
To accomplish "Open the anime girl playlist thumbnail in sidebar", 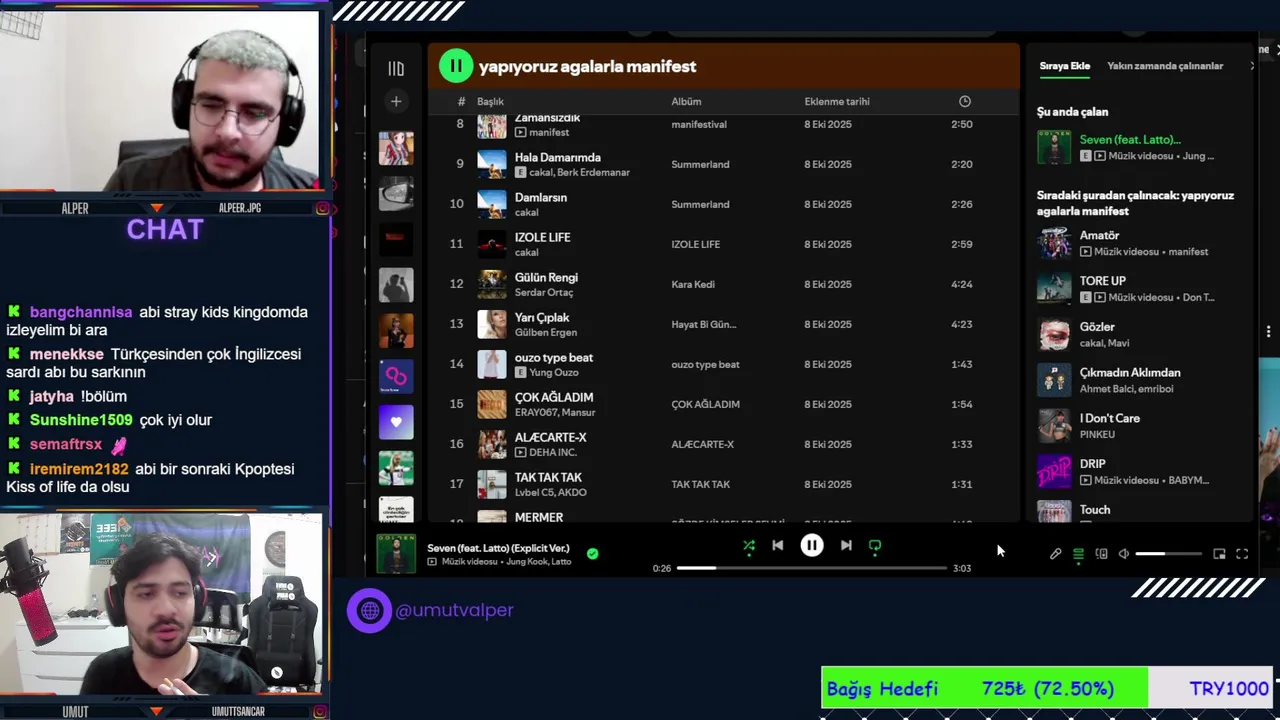I will click(396, 148).
